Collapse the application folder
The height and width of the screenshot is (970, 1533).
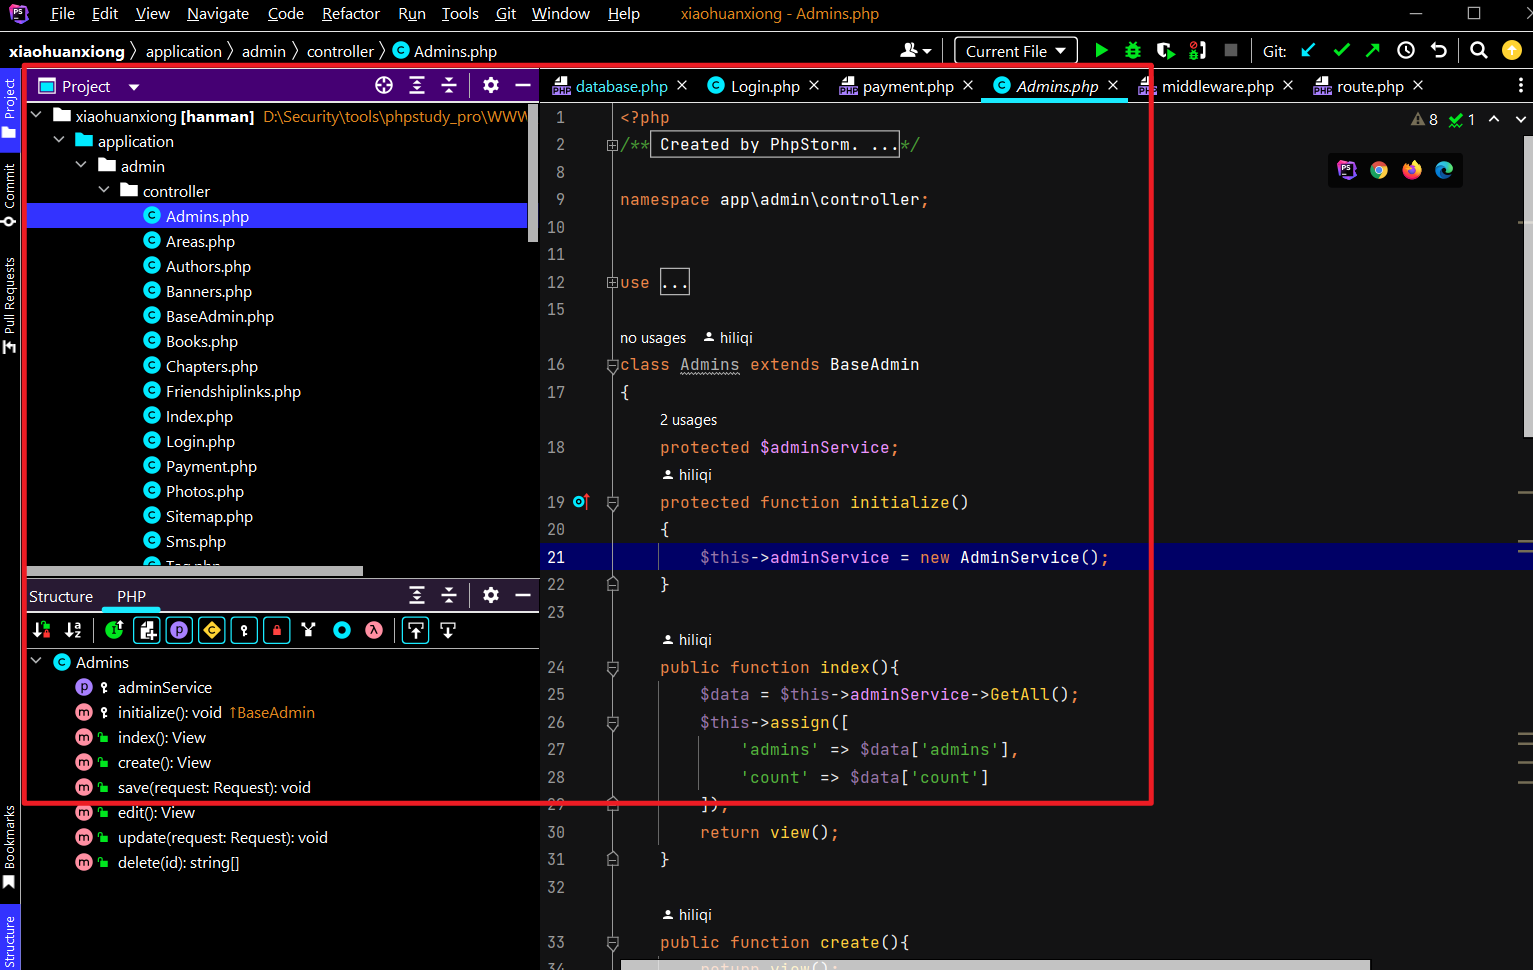[59, 140]
